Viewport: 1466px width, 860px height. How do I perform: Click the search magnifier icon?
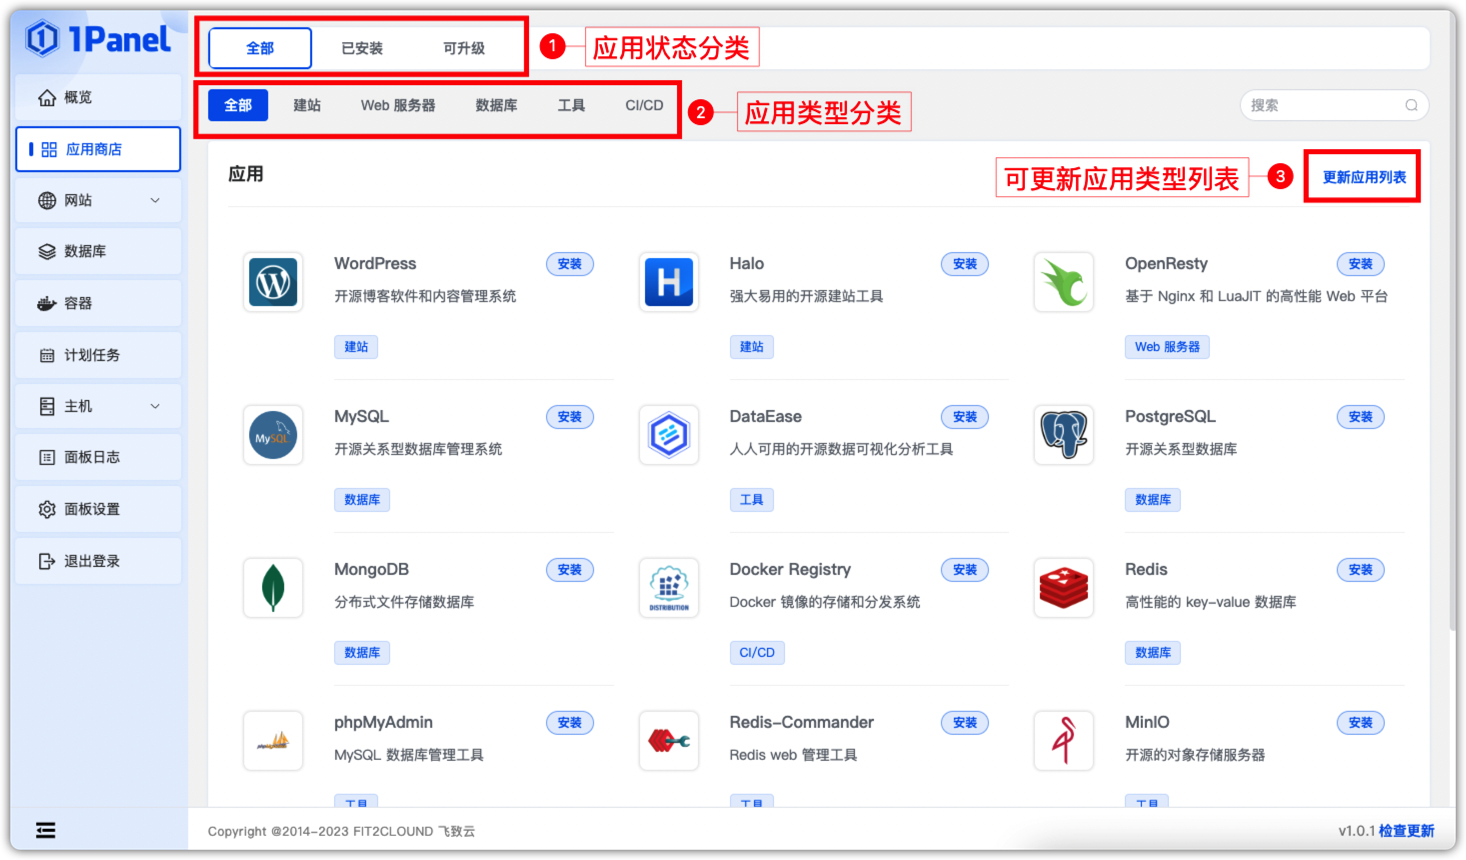(1411, 105)
